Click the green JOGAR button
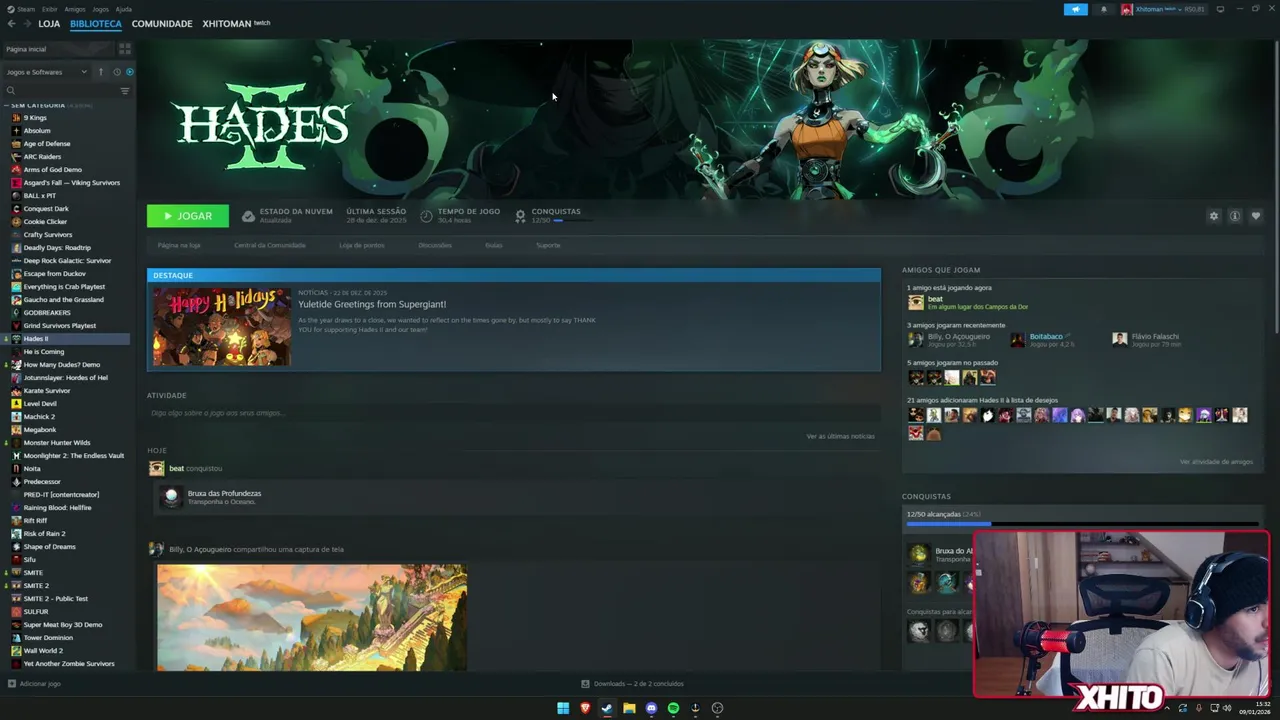Viewport: 1280px width, 720px height. click(188, 216)
